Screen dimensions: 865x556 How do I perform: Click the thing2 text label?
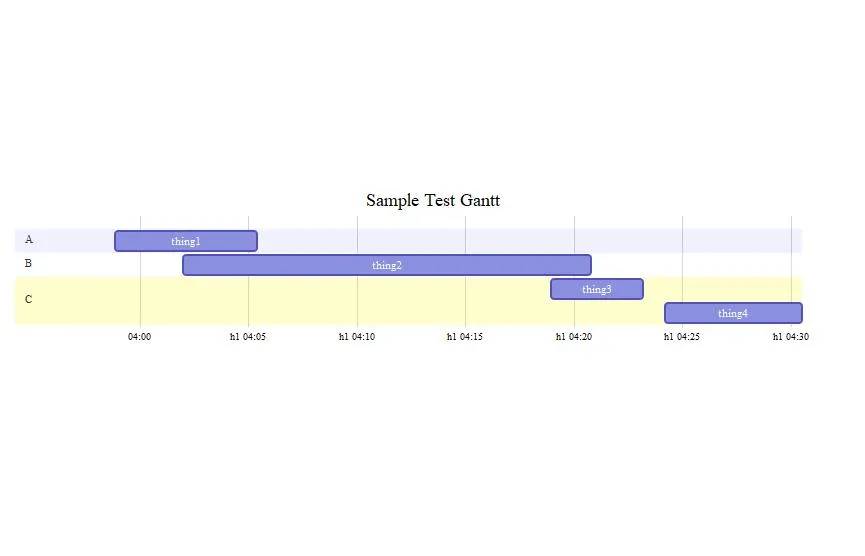click(387, 265)
